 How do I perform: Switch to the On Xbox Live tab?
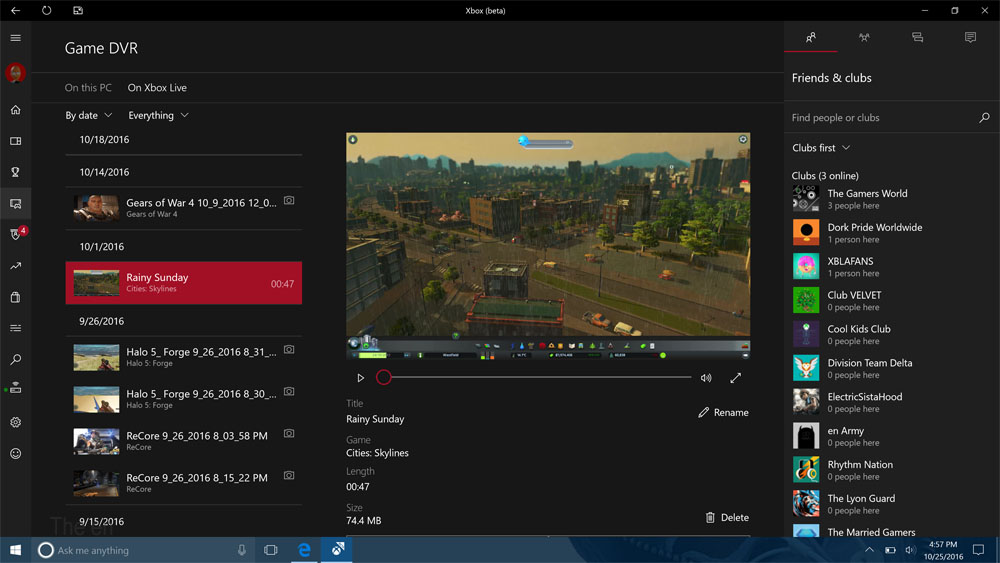tap(157, 87)
